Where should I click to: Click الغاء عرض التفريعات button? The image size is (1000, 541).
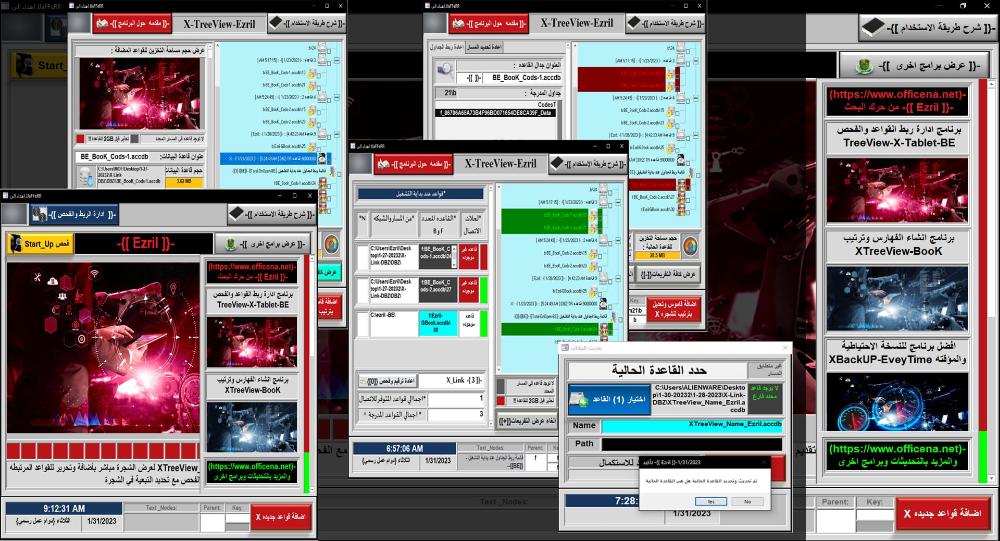tap(527, 422)
